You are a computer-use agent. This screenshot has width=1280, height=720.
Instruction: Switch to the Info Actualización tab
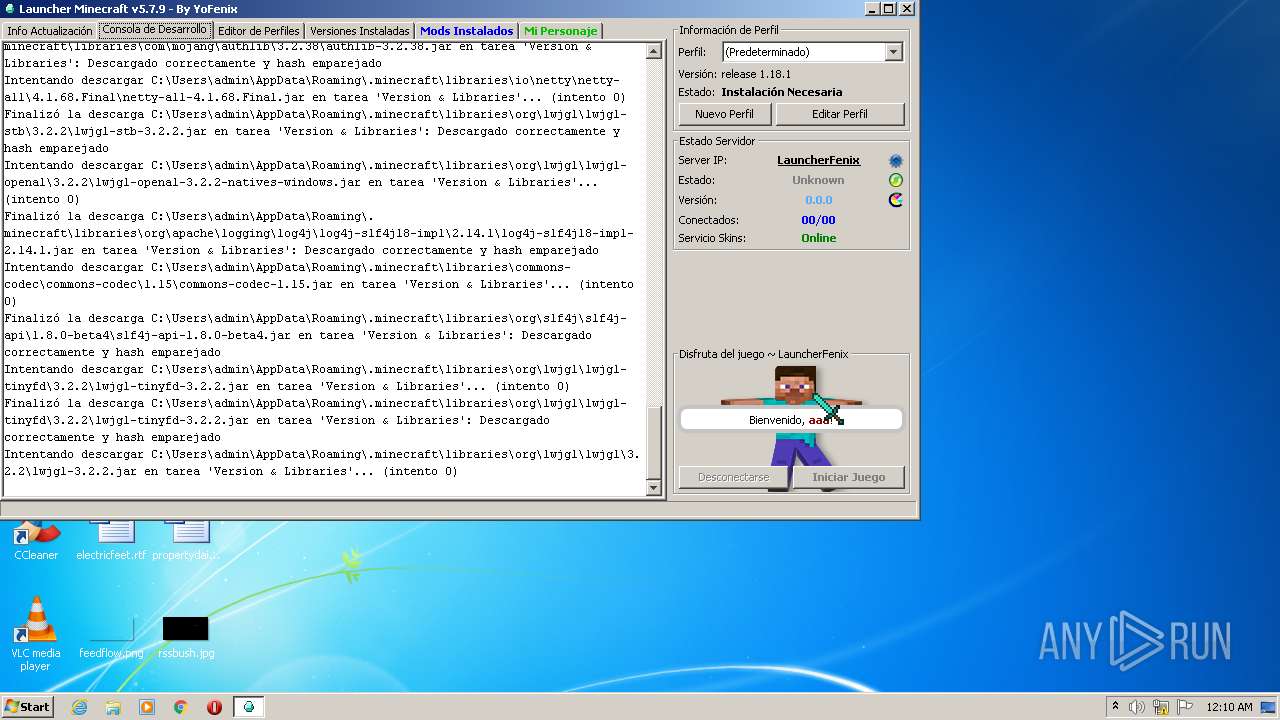click(50, 31)
